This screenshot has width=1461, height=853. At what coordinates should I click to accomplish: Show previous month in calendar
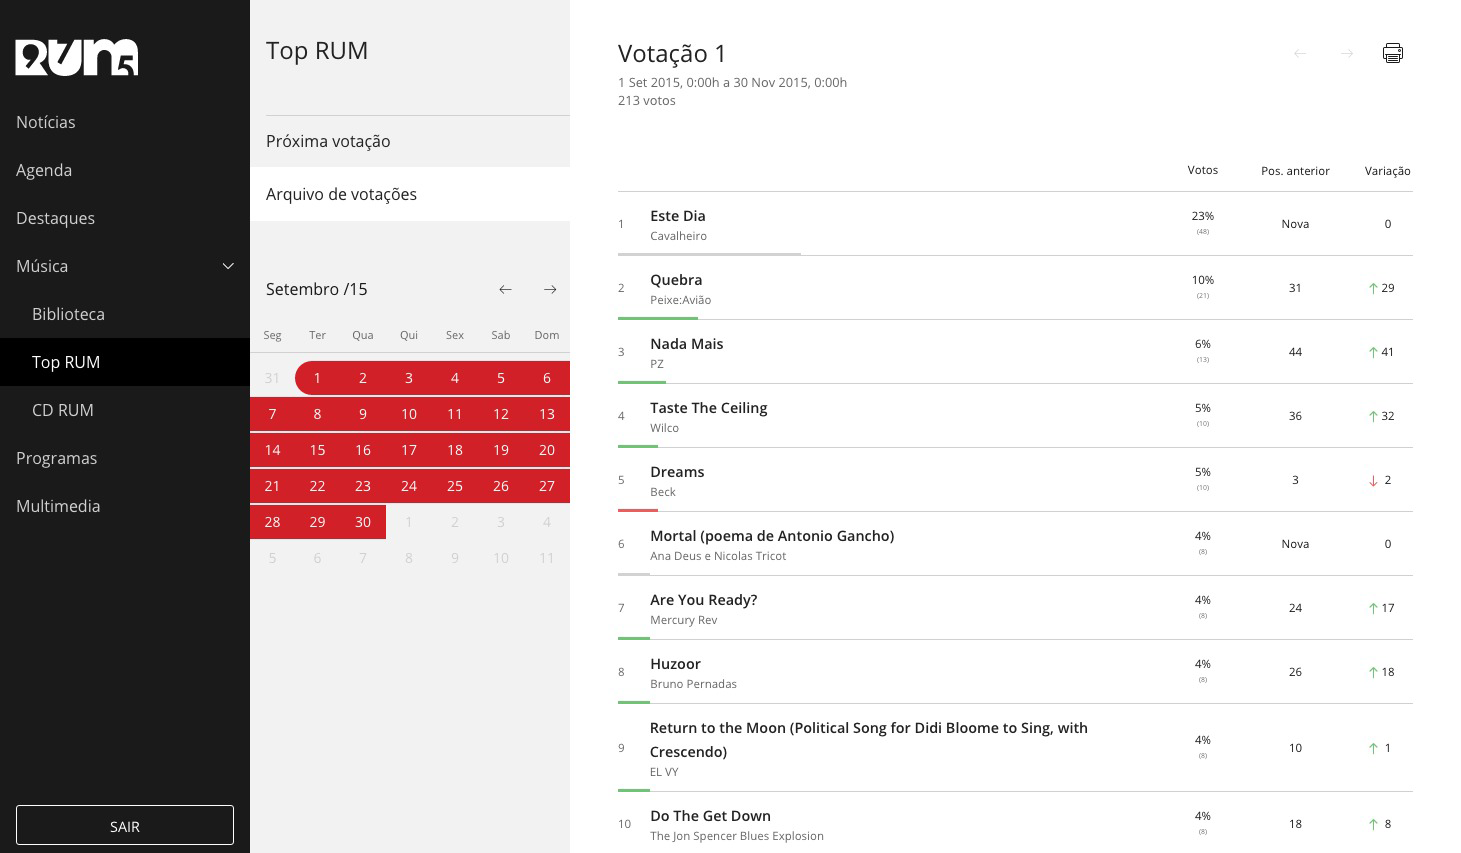click(505, 289)
